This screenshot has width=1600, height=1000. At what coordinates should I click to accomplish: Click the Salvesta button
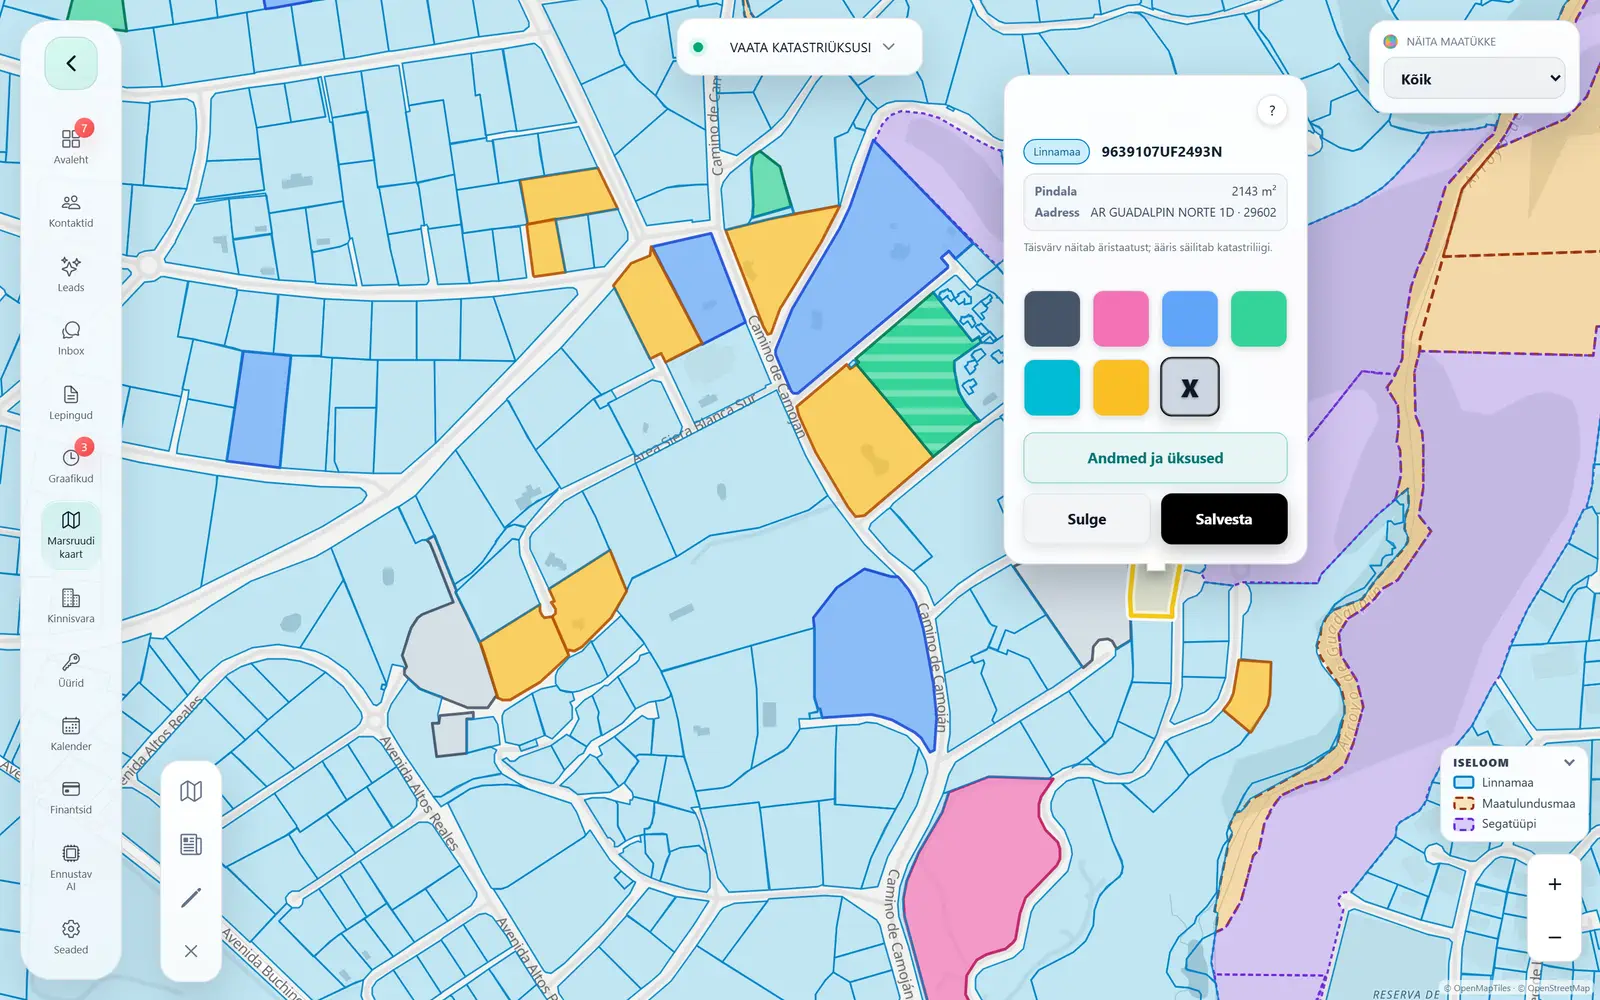(1224, 519)
